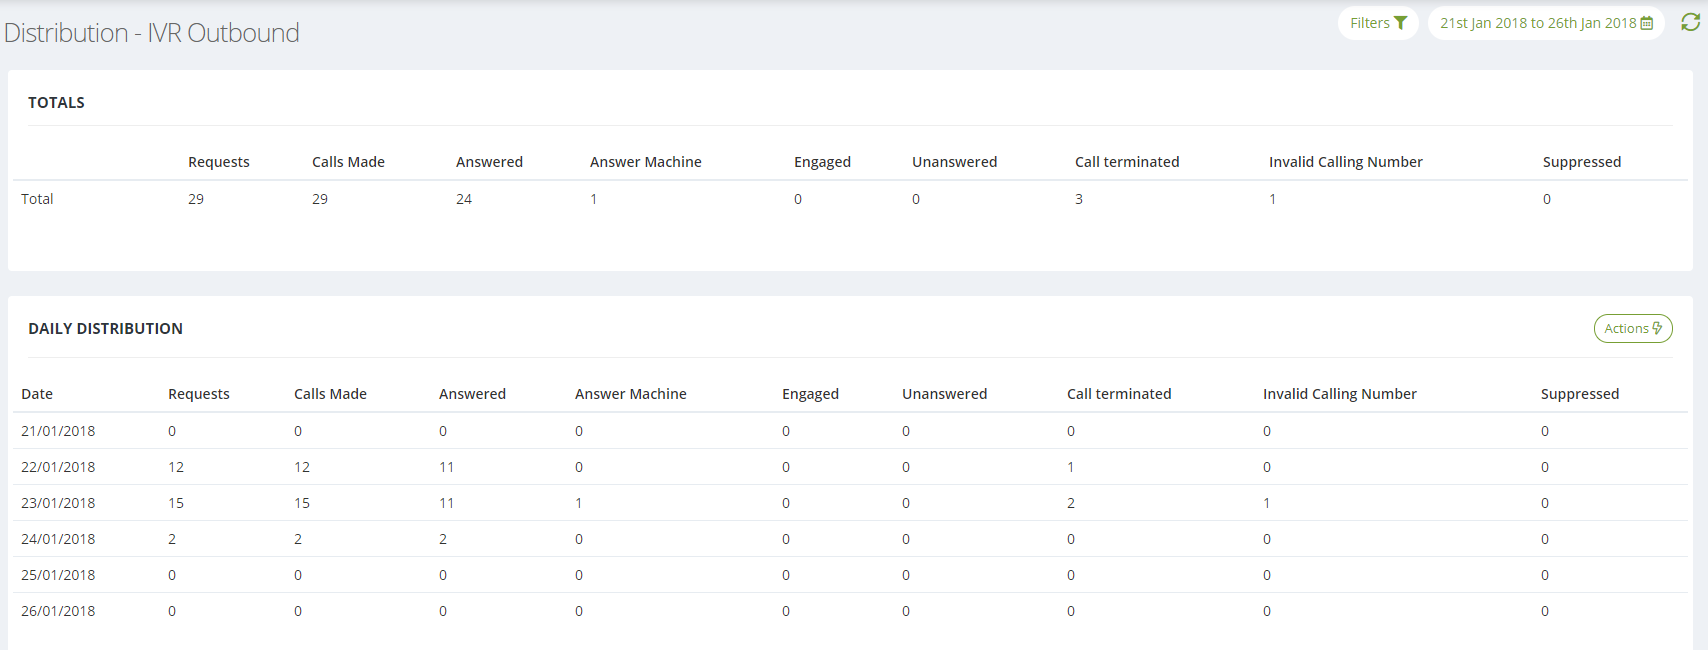This screenshot has width=1708, height=650.
Task: Click the Unanswered header in Daily Distribution
Action: point(944,394)
